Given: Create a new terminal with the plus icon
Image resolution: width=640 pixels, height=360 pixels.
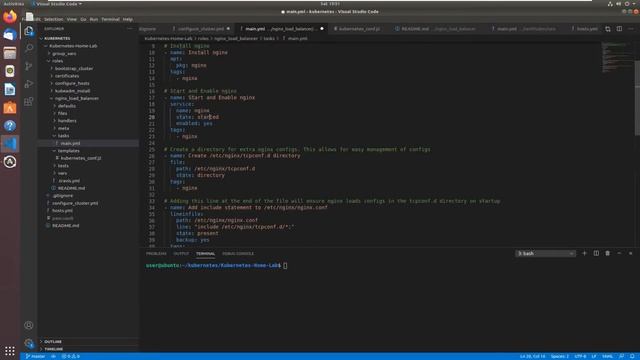Looking at the screenshot, I should [584, 253].
